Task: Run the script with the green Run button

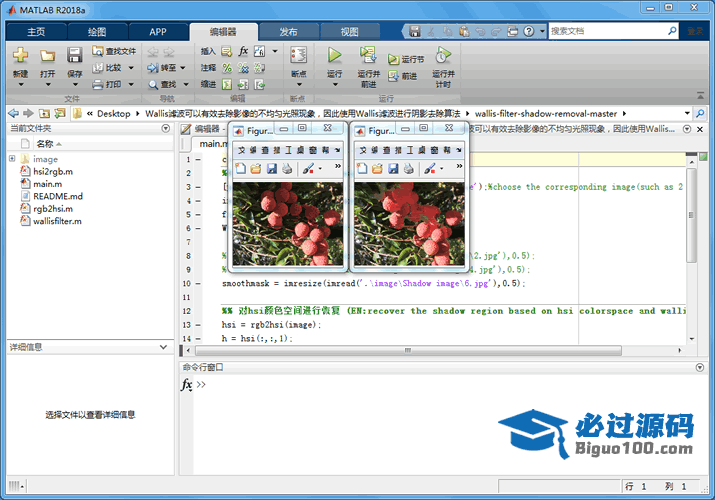Action: [x=334, y=56]
